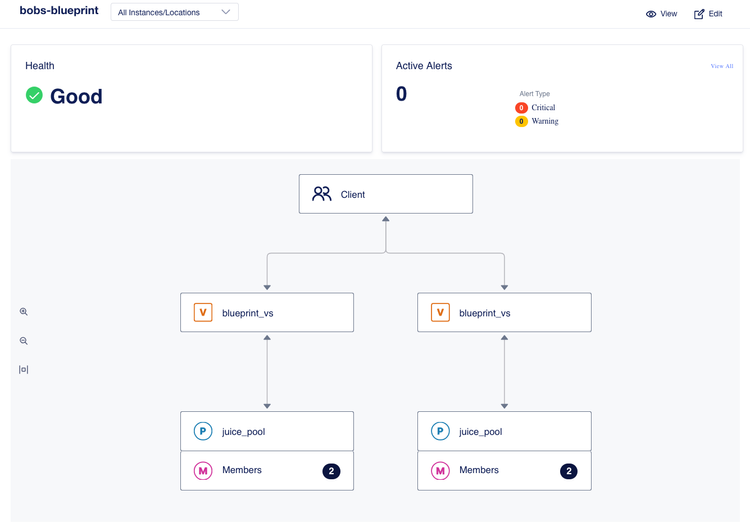Click the Edit button
This screenshot has width=750, height=531.
tap(708, 14)
